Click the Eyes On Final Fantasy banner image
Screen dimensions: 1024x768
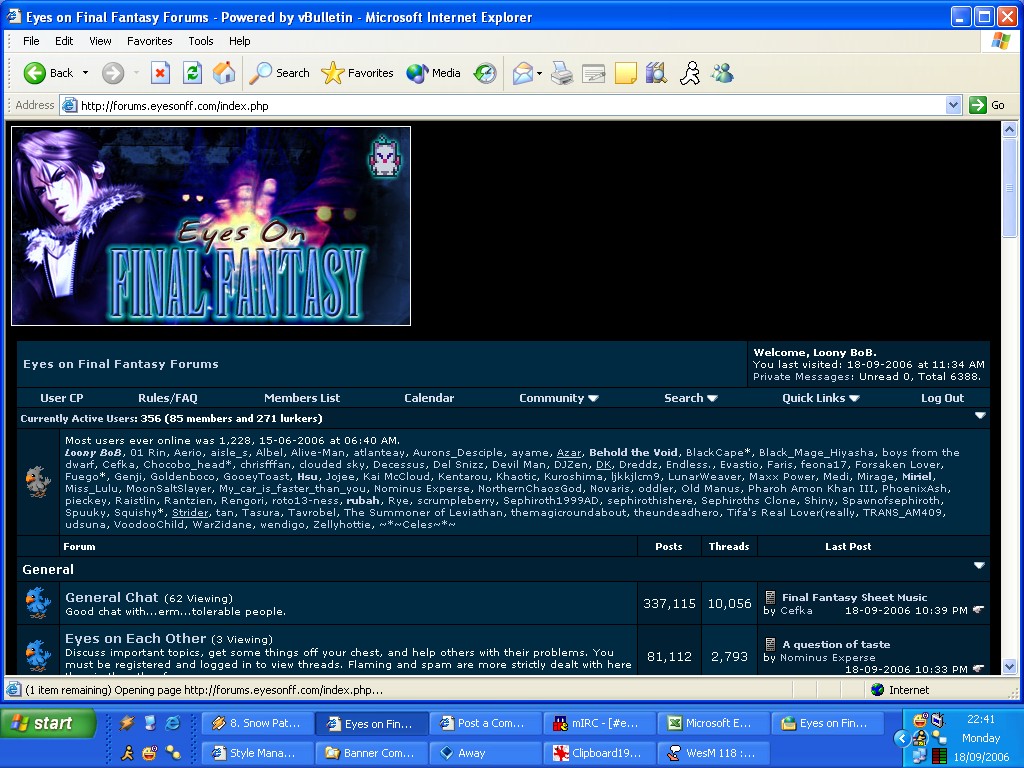pyautogui.click(x=211, y=226)
